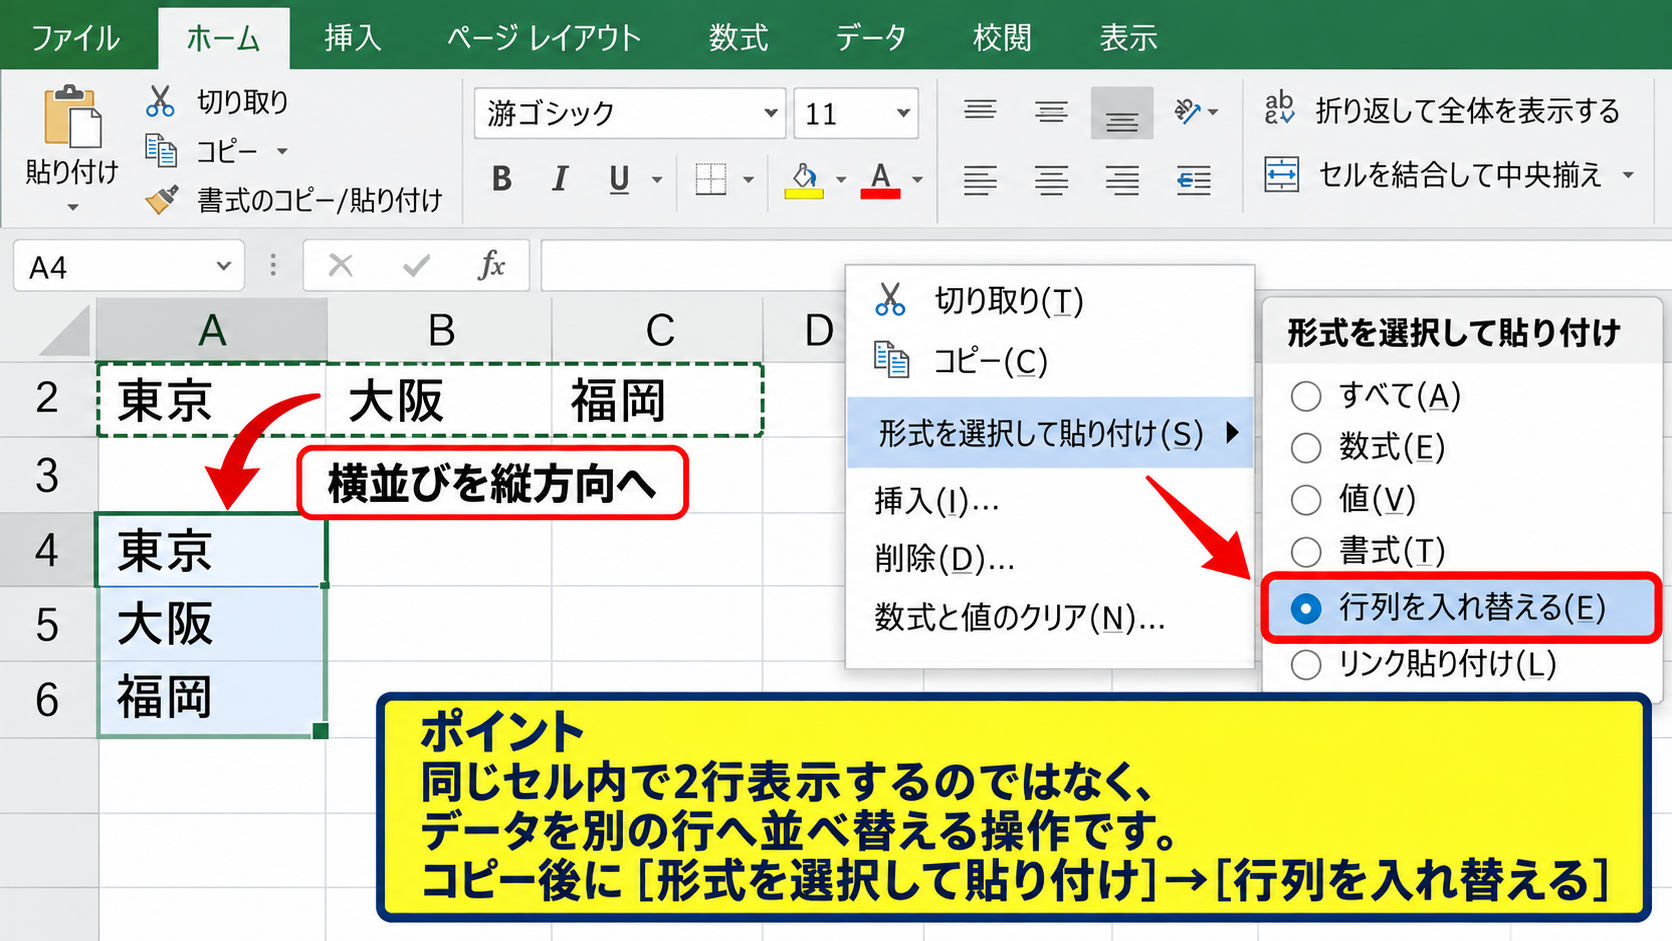Click the Insert Function fx icon
The image size is (1672, 941).
coord(491,266)
